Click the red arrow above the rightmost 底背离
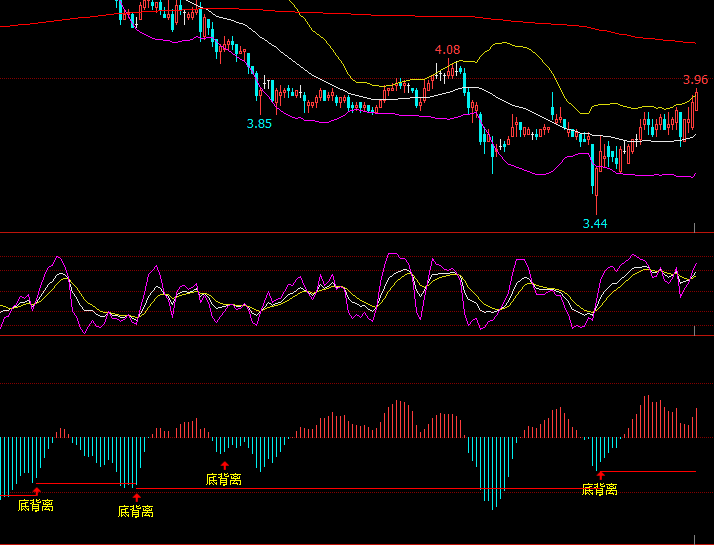This screenshot has height=545, width=714. click(600, 475)
